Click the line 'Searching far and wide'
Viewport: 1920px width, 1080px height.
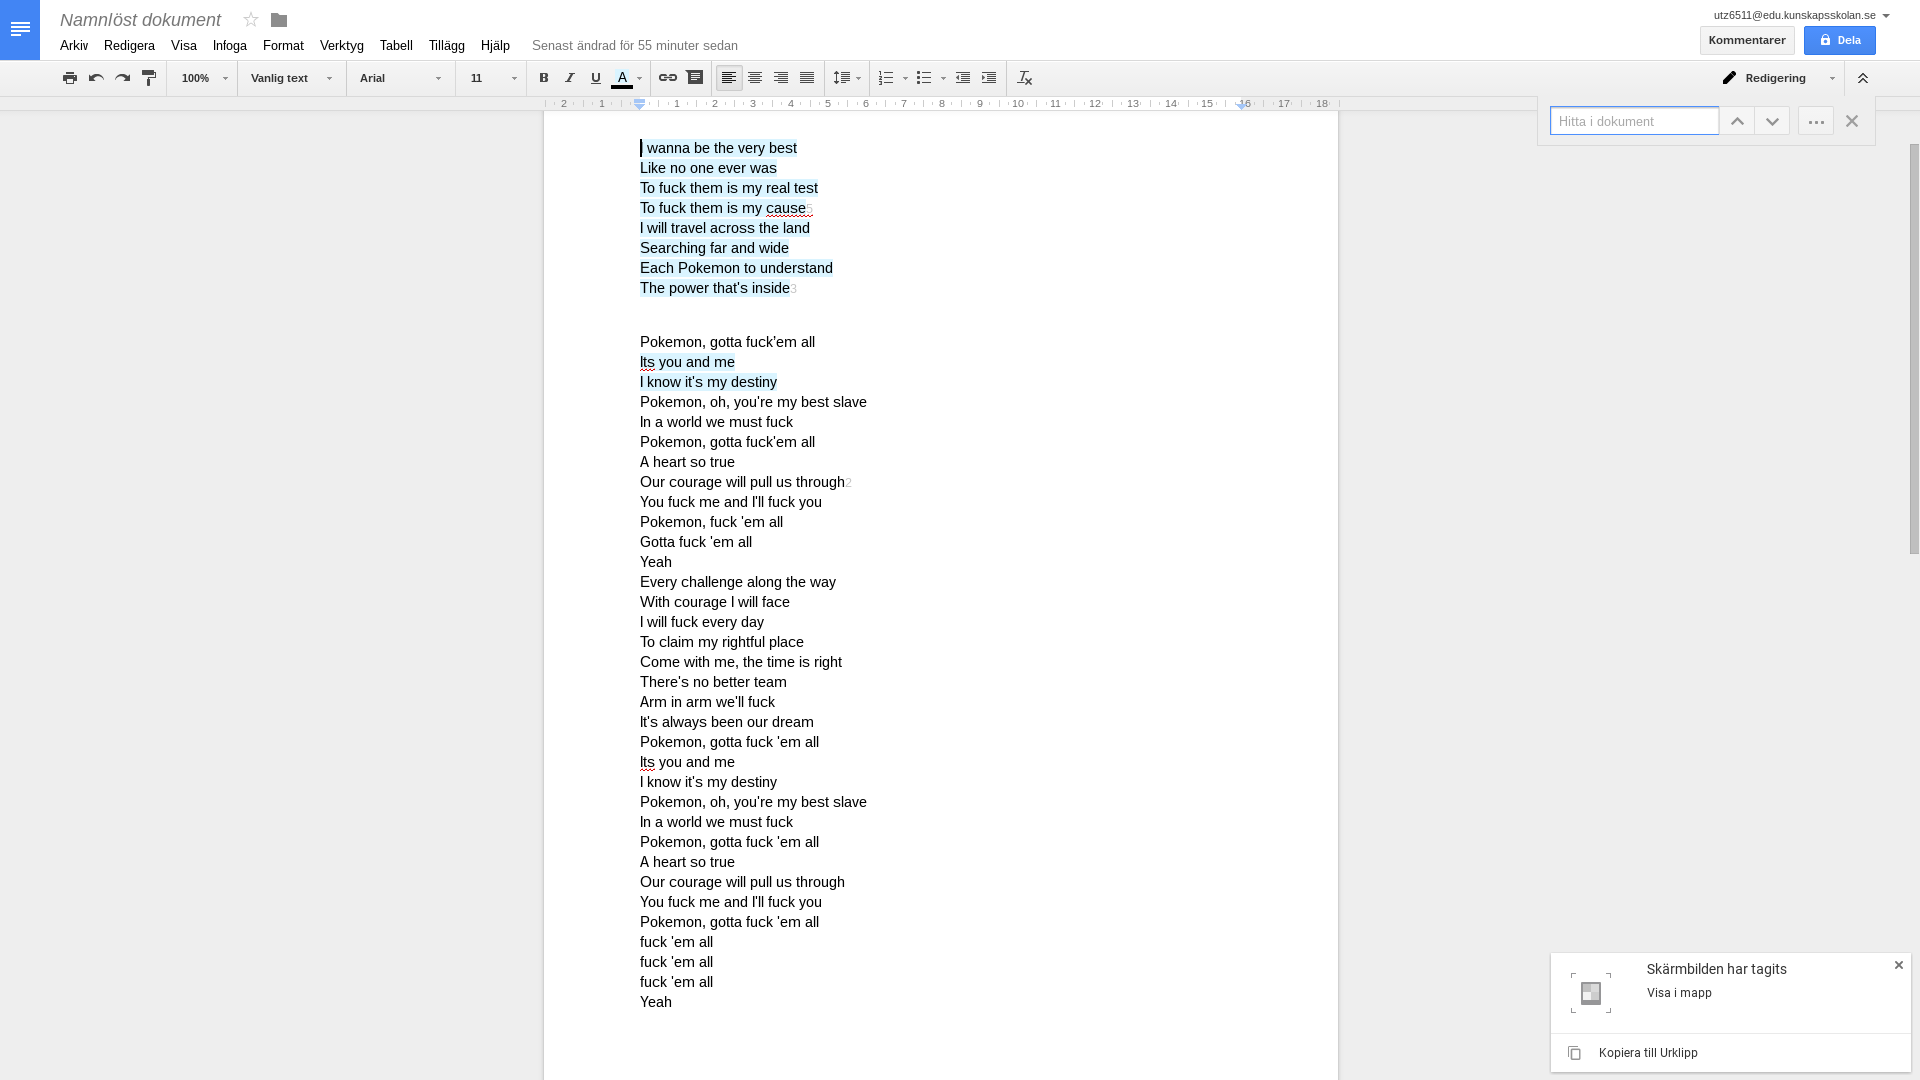714,248
